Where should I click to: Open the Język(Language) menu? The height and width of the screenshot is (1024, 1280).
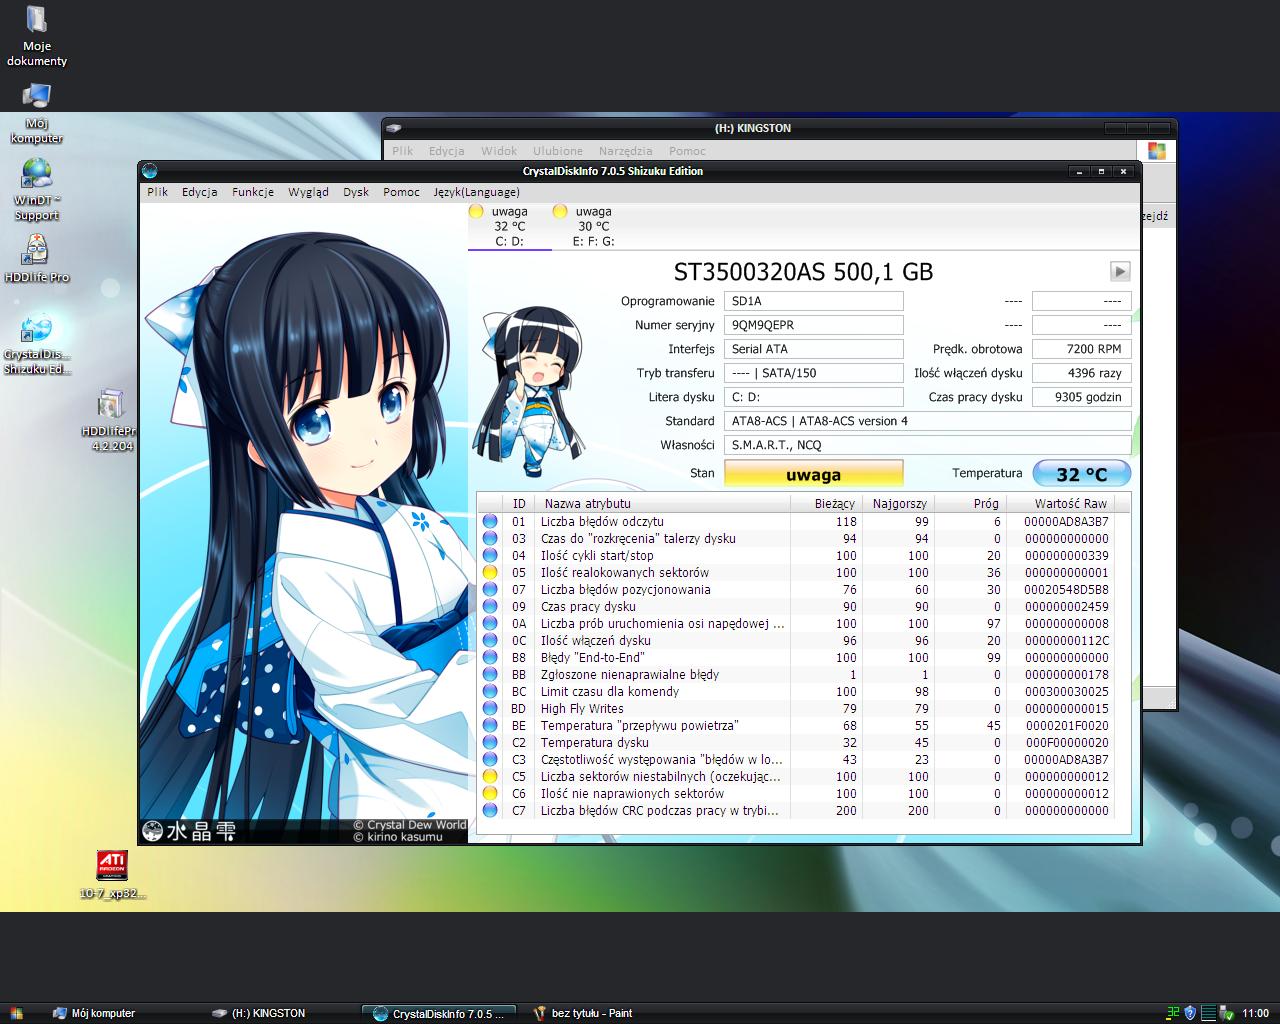click(476, 192)
